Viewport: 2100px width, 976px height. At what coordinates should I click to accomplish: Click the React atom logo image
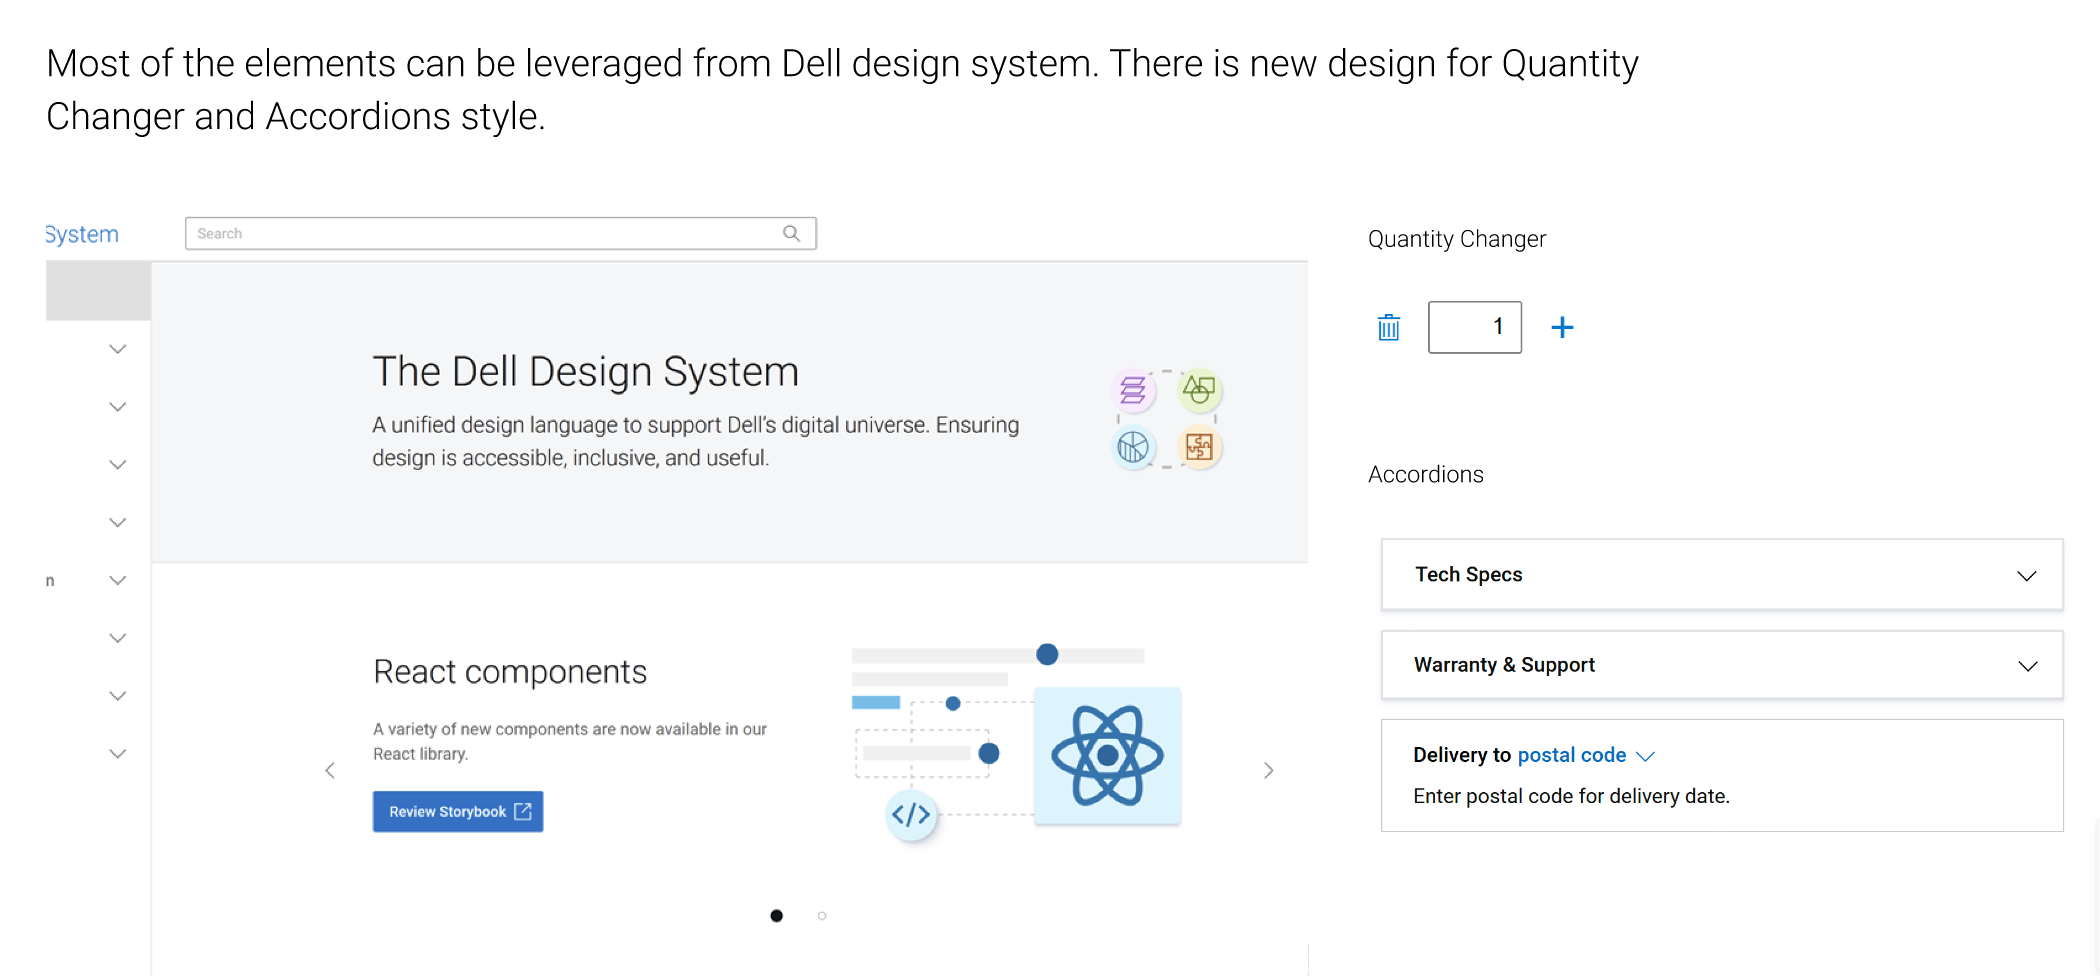coord(1107,756)
